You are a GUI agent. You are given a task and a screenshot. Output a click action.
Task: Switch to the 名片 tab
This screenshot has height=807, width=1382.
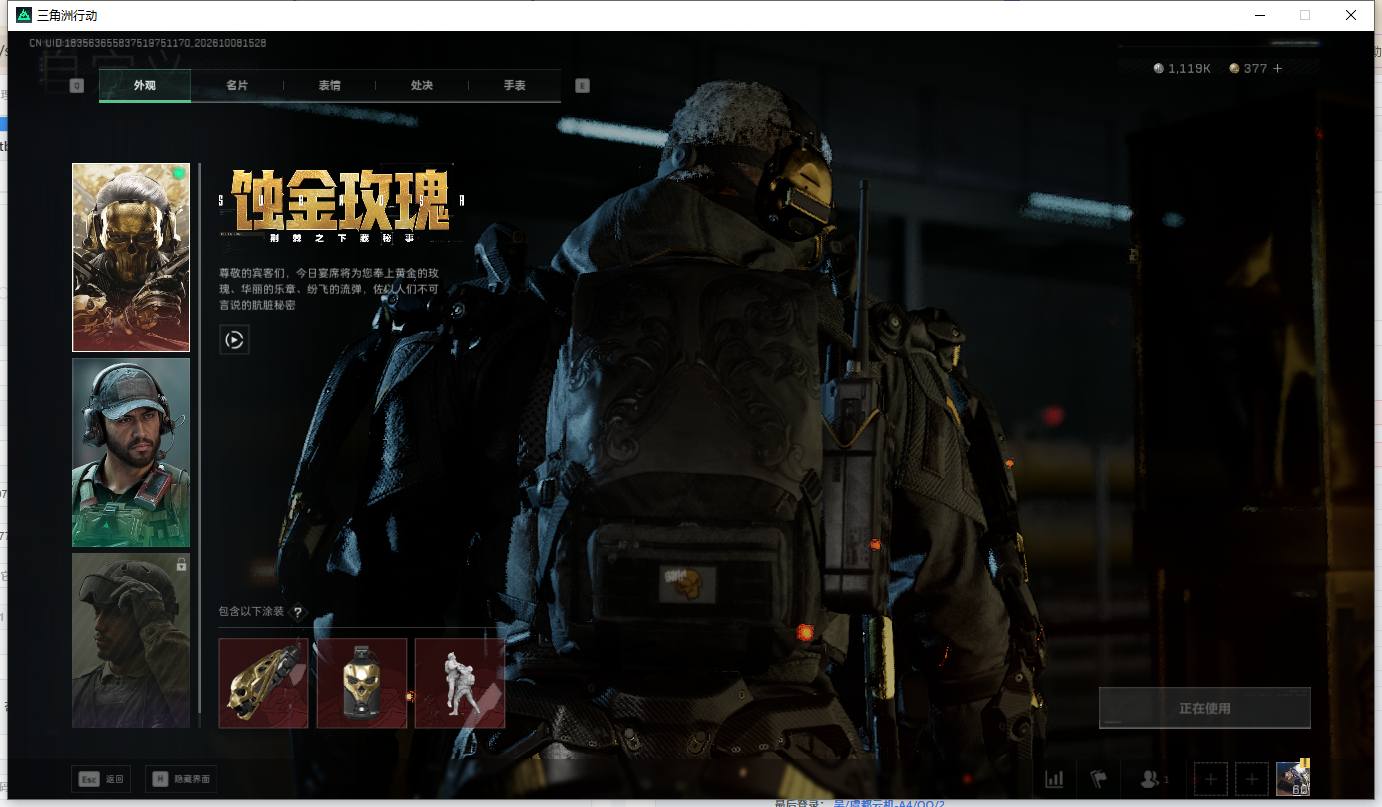pyautogui.click(x=237, y=86)
